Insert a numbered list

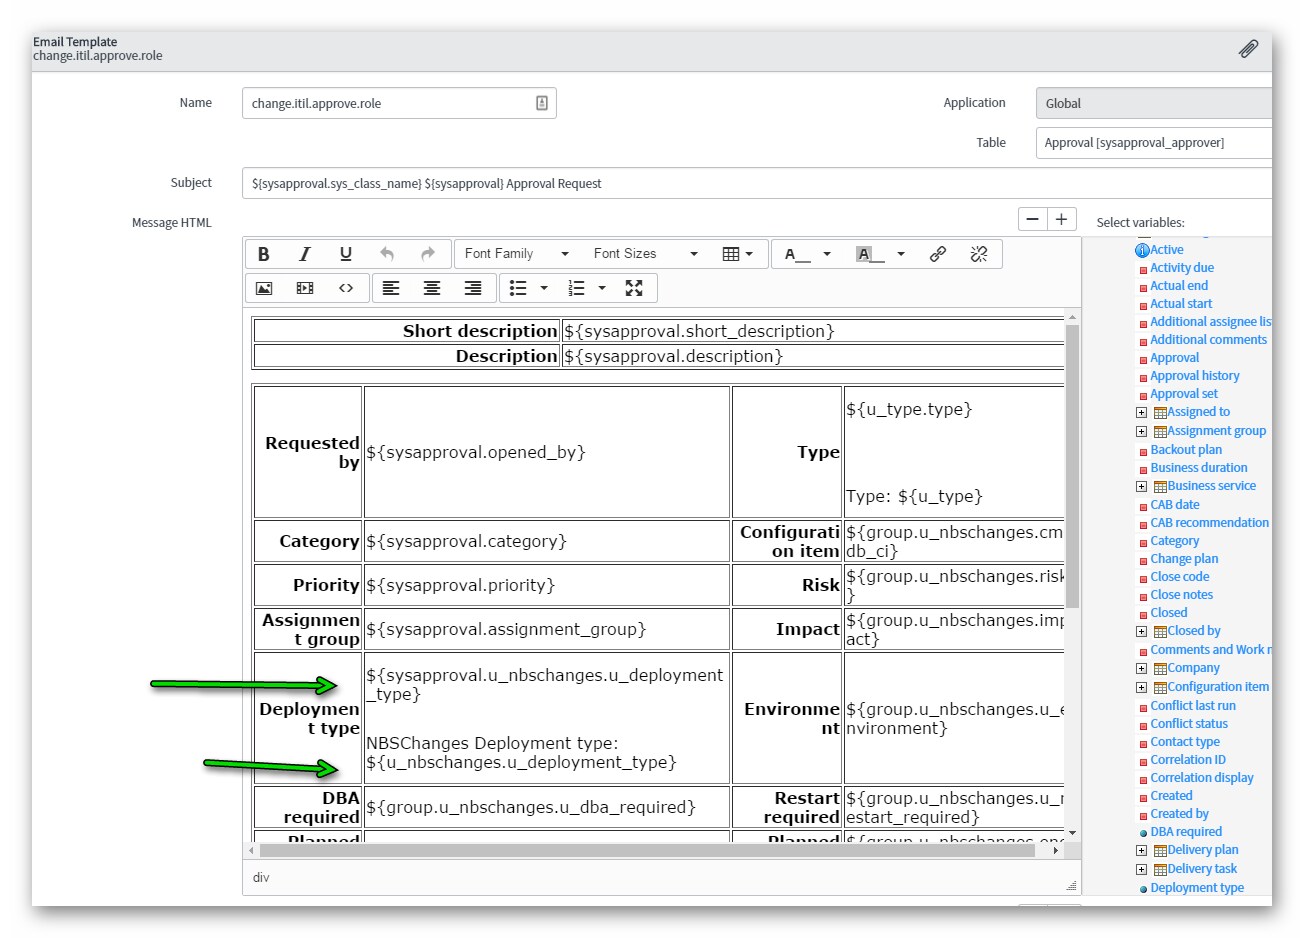point(576,288)
